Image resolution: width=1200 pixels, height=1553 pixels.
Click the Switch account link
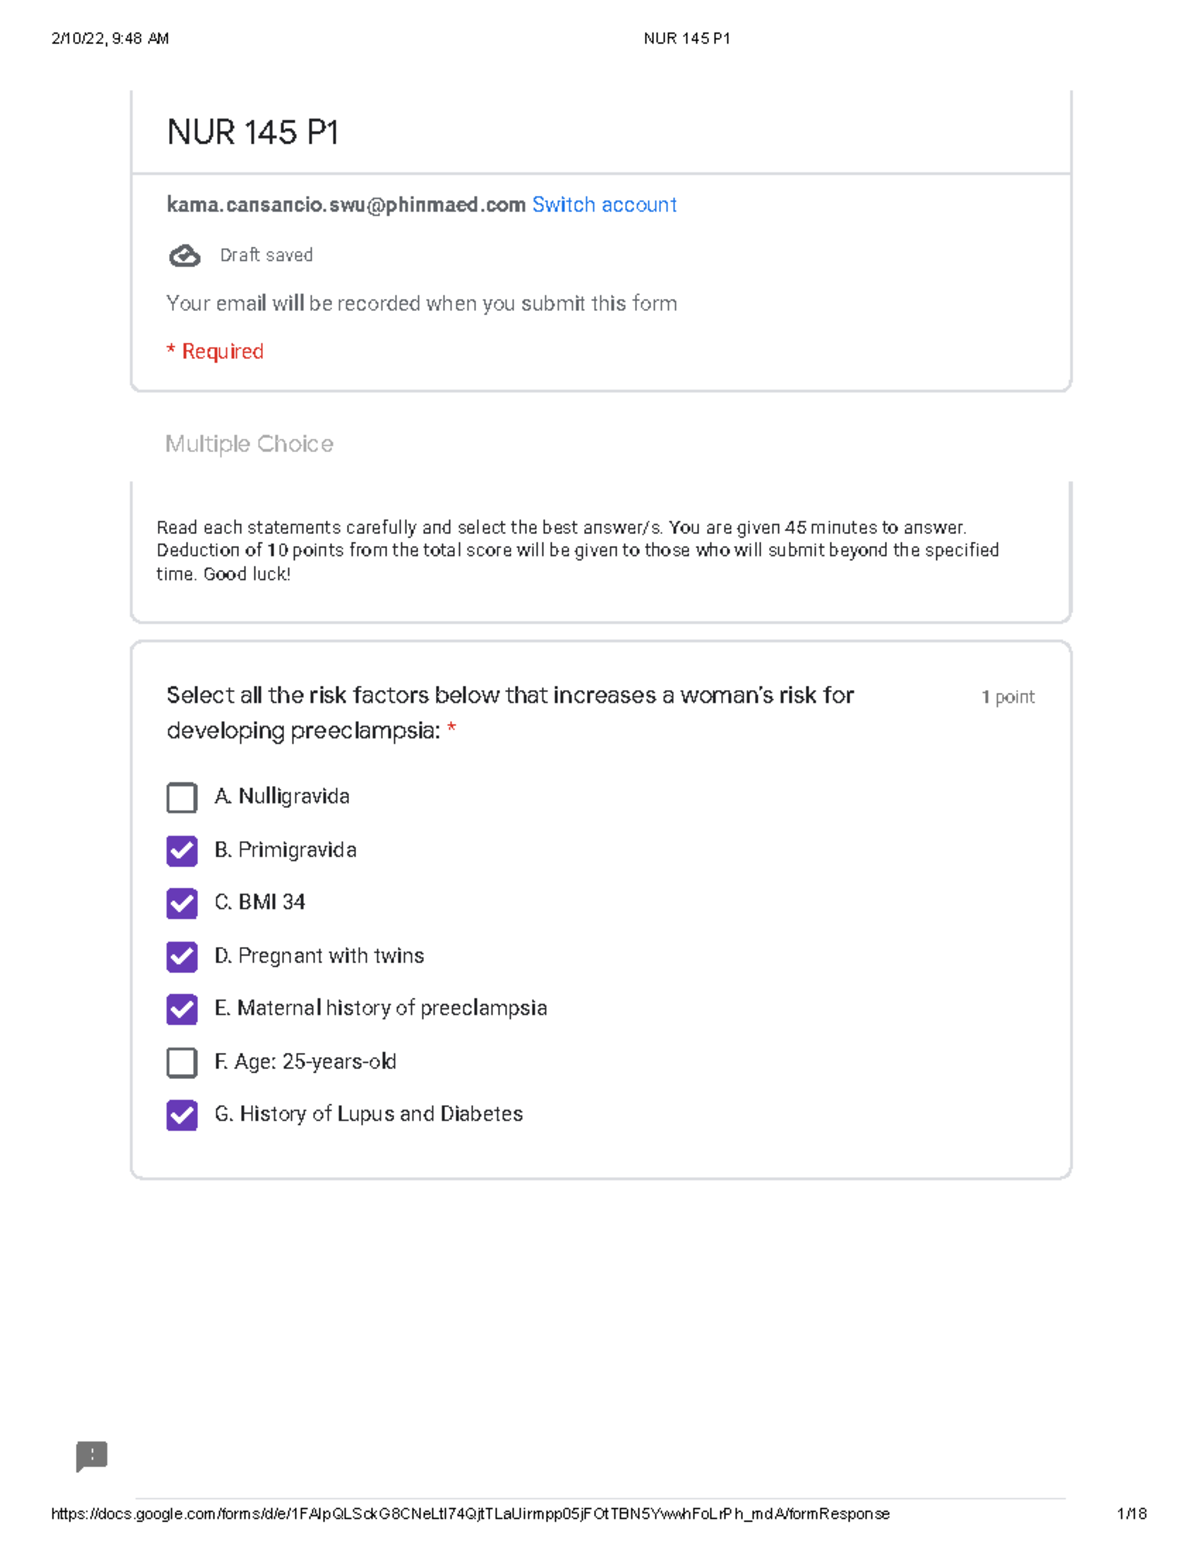point(604,205)
